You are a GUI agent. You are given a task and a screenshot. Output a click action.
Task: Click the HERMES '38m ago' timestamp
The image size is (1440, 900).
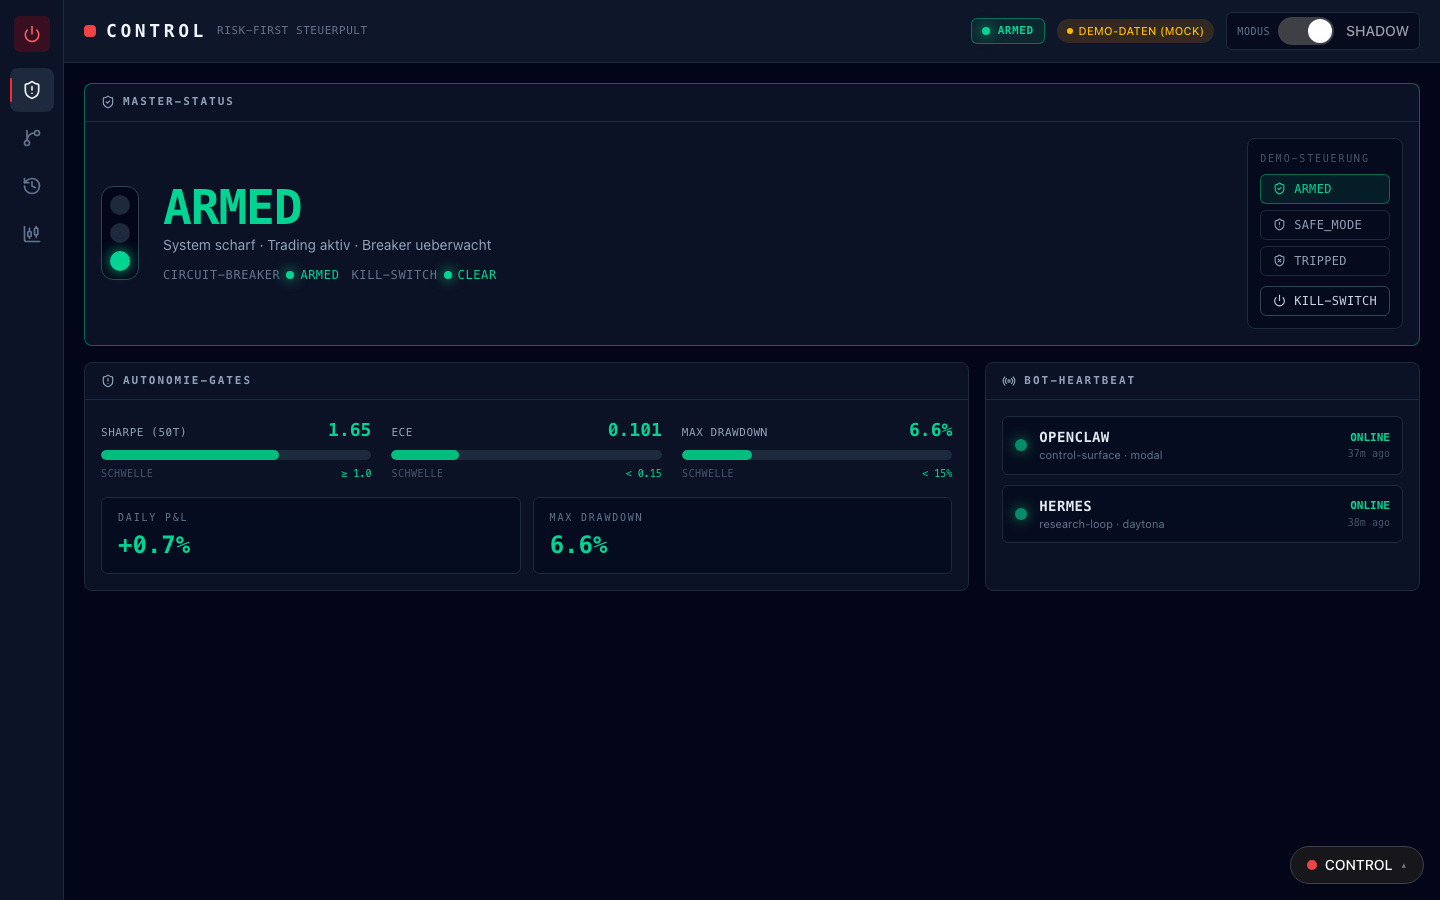click(1369, 523)
